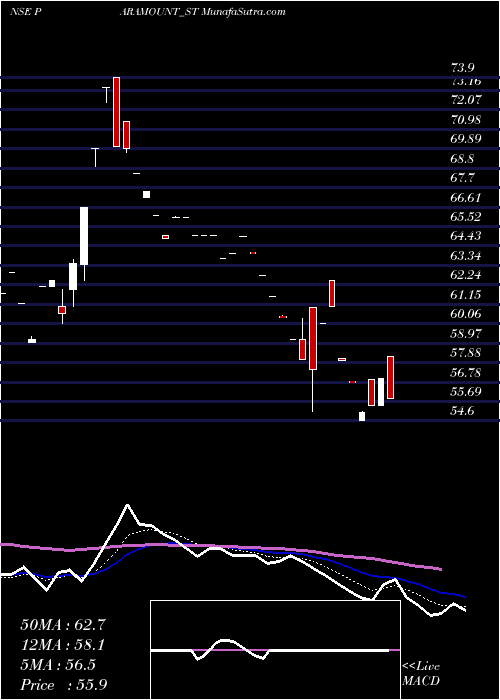The image size is (500, 700).
Task: Click the 63.34 price level label
Action: coord(467,256)
